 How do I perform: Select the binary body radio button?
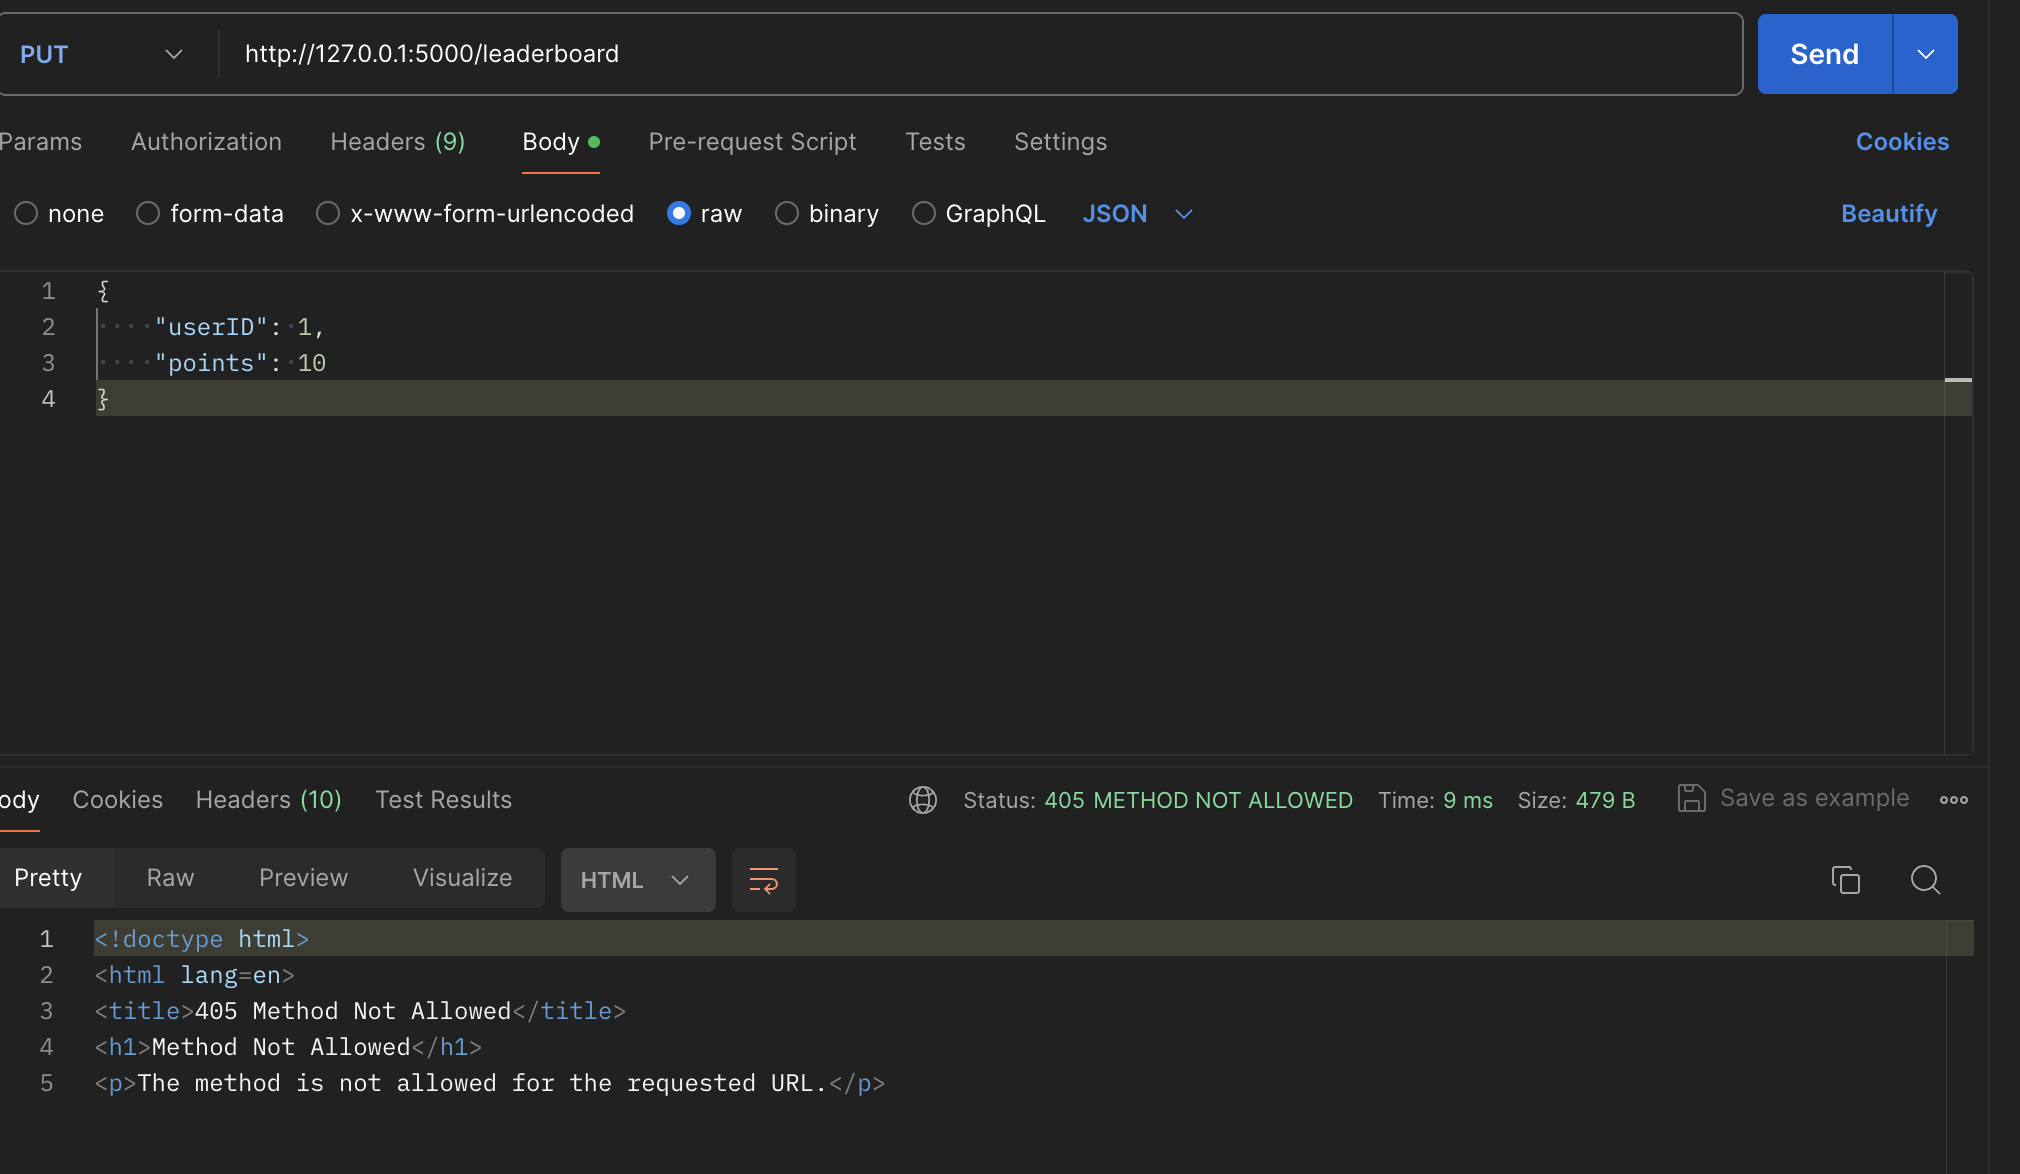point(787,214)
